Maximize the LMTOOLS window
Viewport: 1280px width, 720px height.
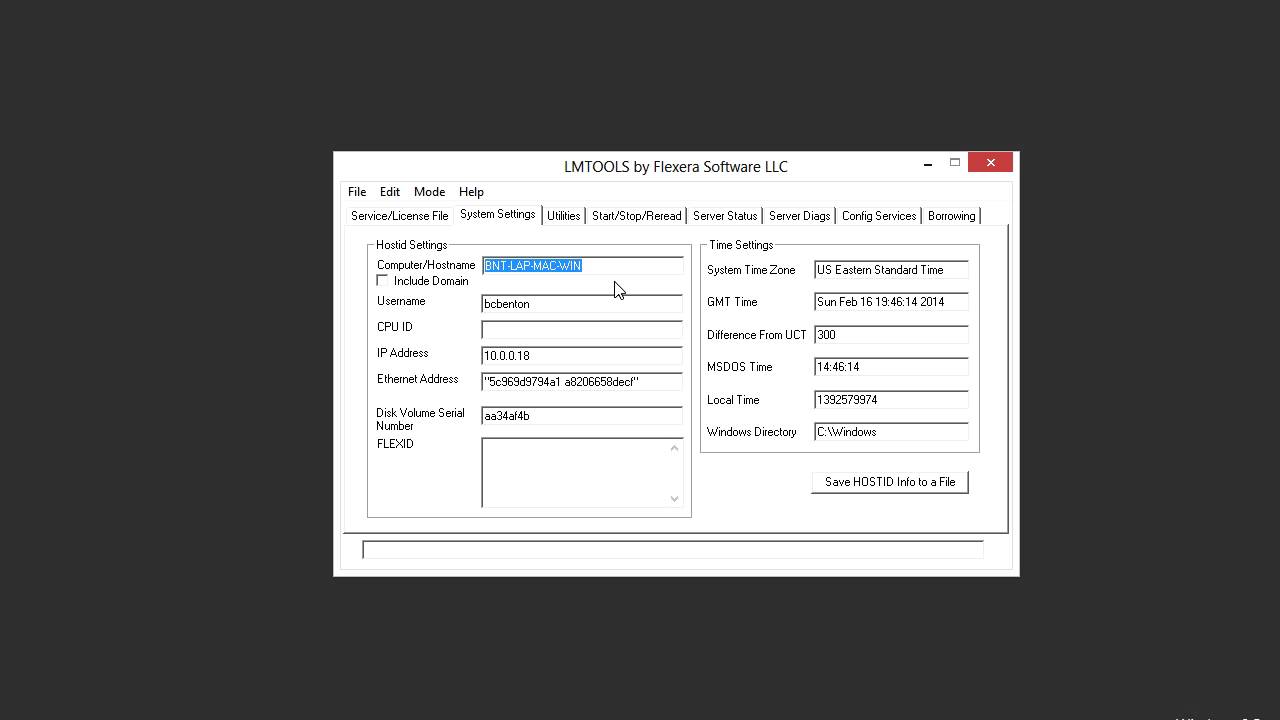[955, 163]
